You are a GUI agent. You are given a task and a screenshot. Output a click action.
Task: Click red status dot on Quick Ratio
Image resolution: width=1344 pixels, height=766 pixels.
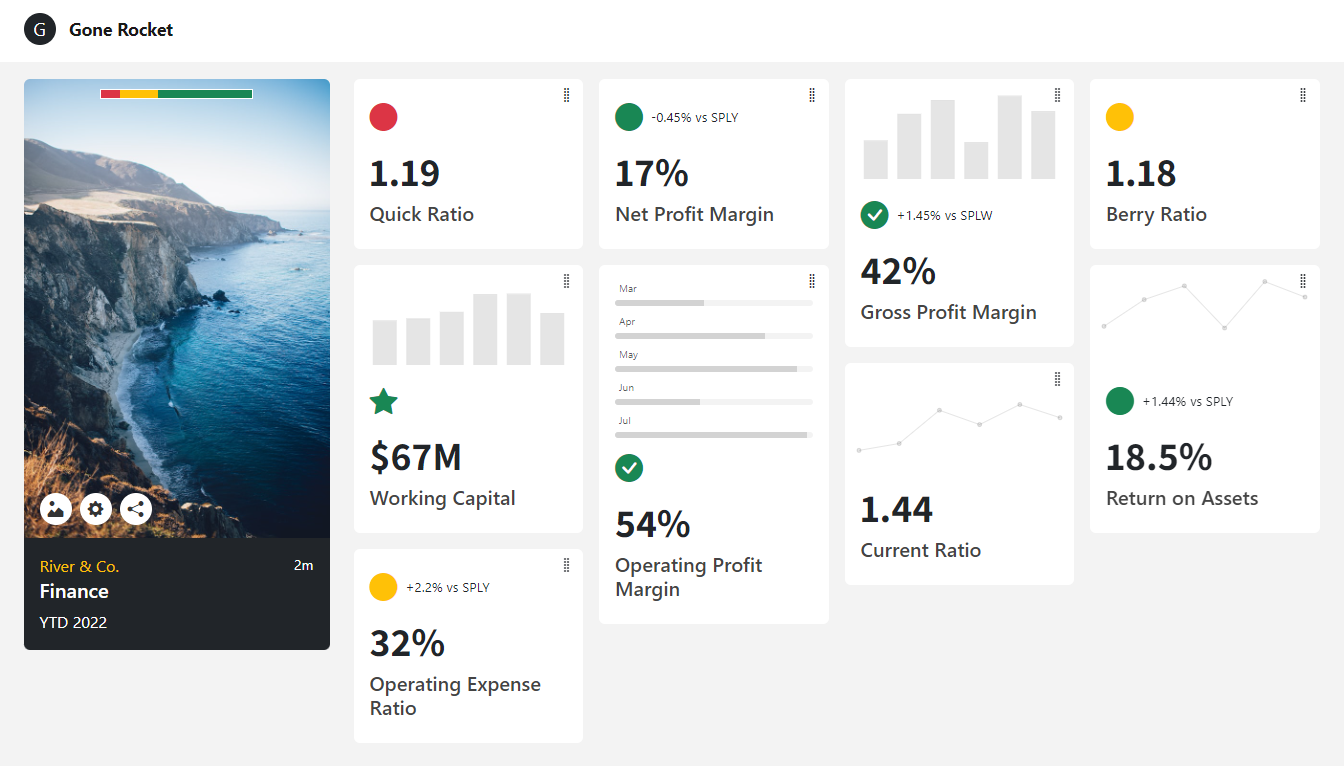click(x=384, y=117)
